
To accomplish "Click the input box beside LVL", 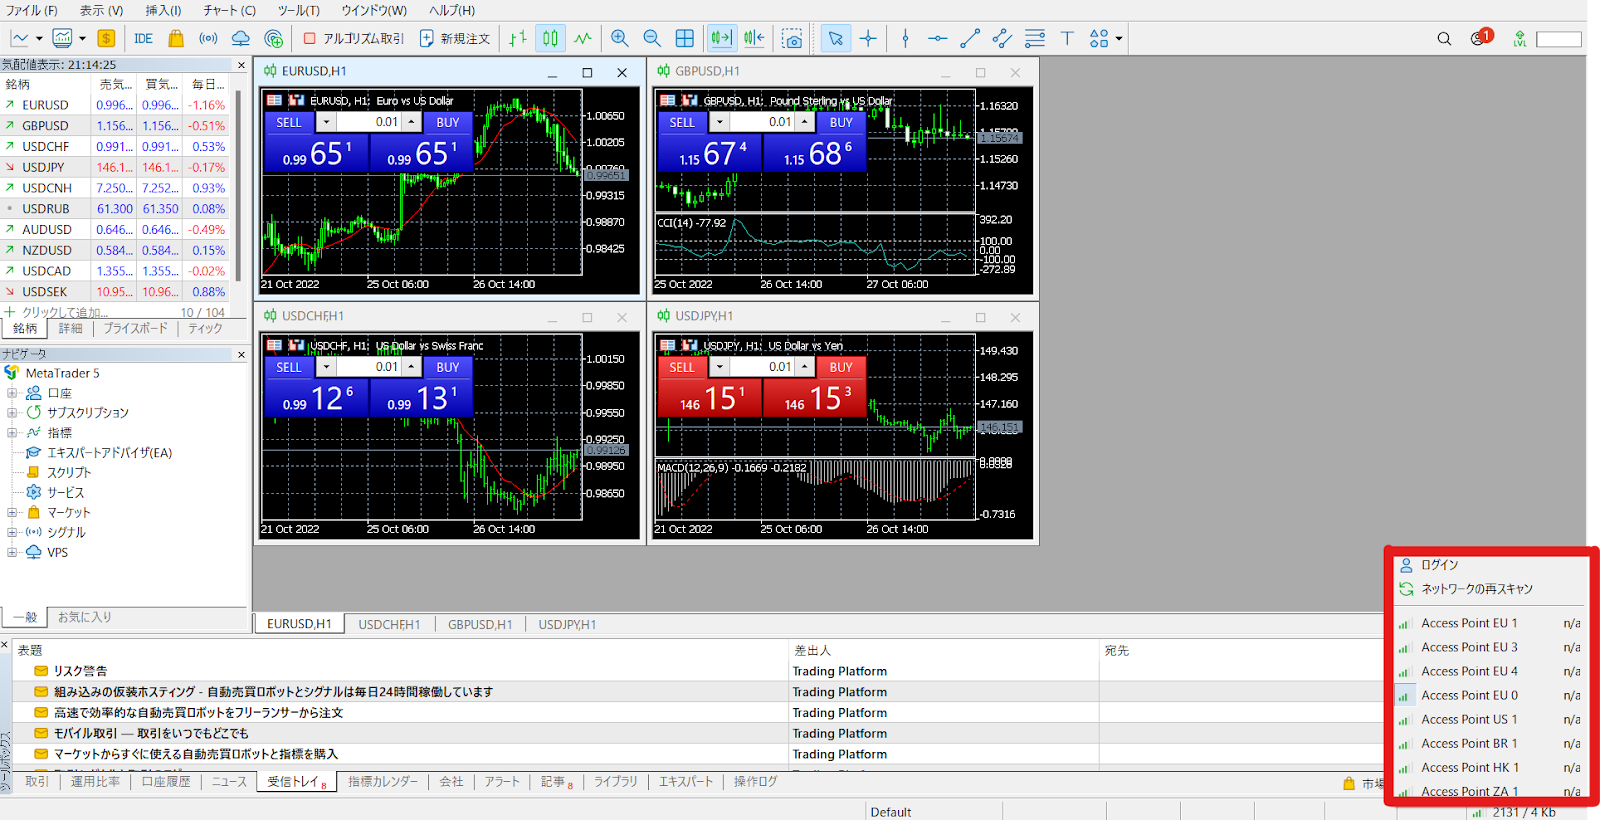I will (x=1558, y=39).
